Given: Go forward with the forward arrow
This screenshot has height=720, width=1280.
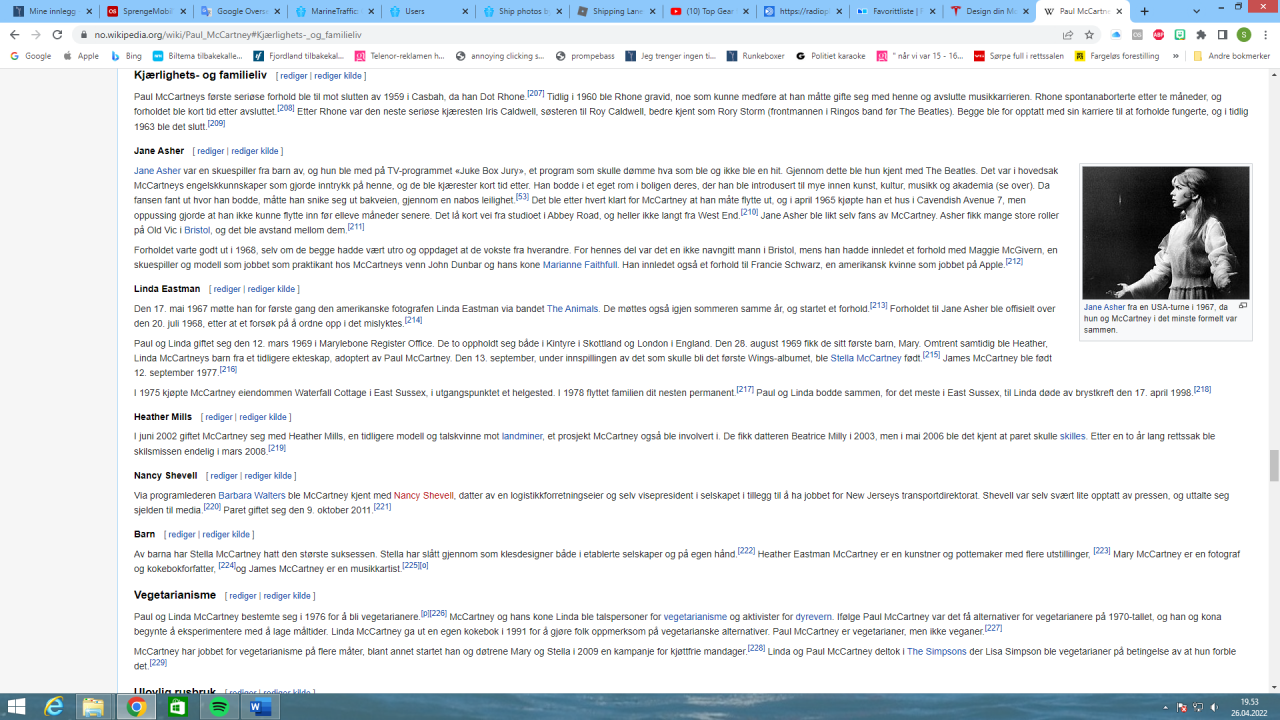Looking at the screenshot, I should 35,34.
